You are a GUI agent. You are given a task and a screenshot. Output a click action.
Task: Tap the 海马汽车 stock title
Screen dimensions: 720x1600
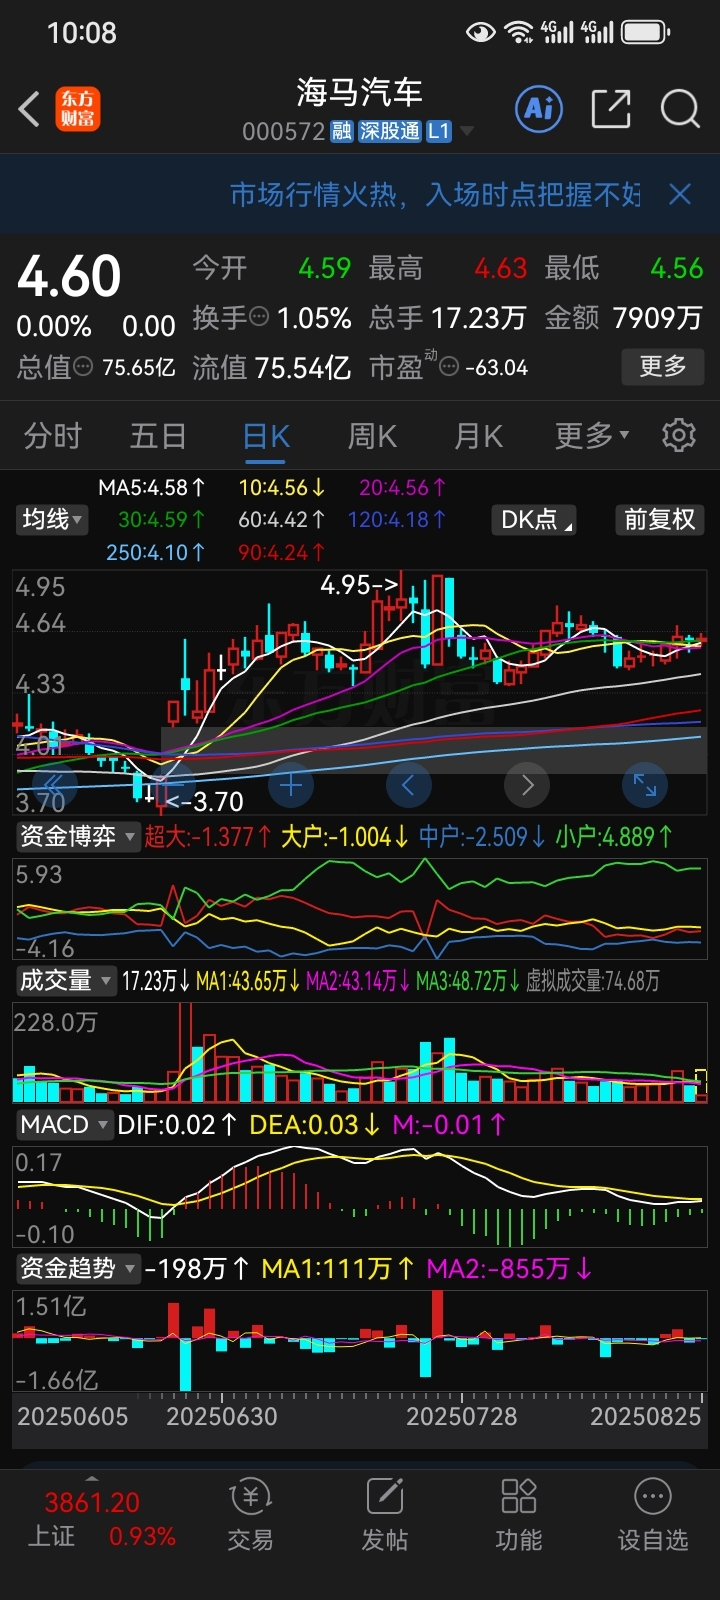point(359,92)
